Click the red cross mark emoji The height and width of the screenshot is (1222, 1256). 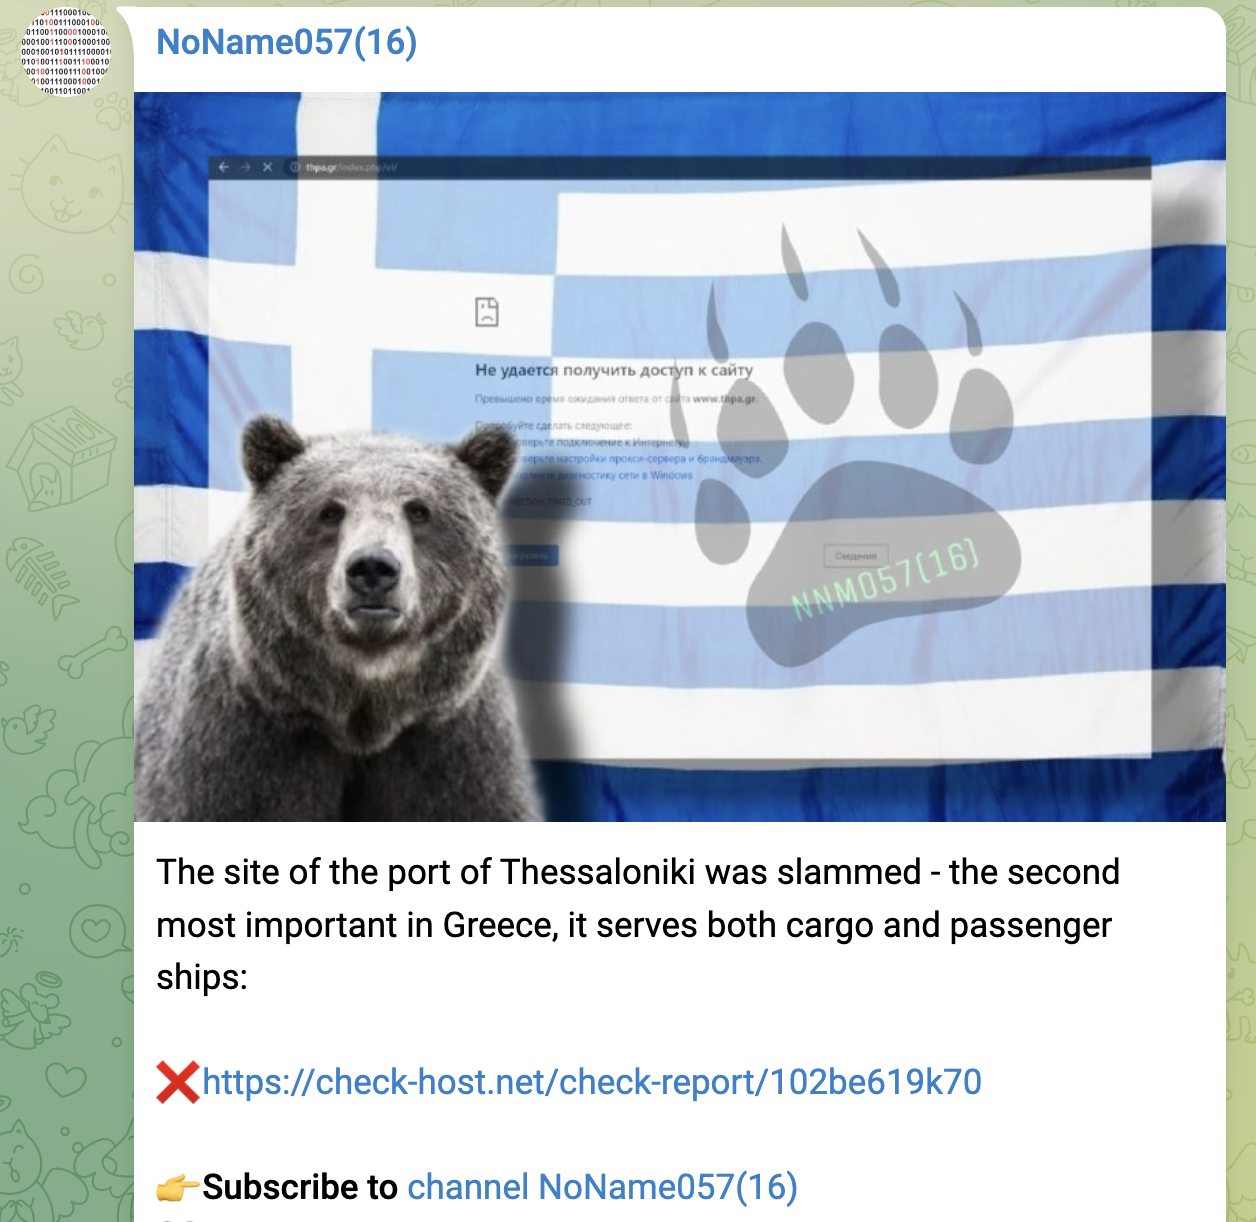(178, 1083)
